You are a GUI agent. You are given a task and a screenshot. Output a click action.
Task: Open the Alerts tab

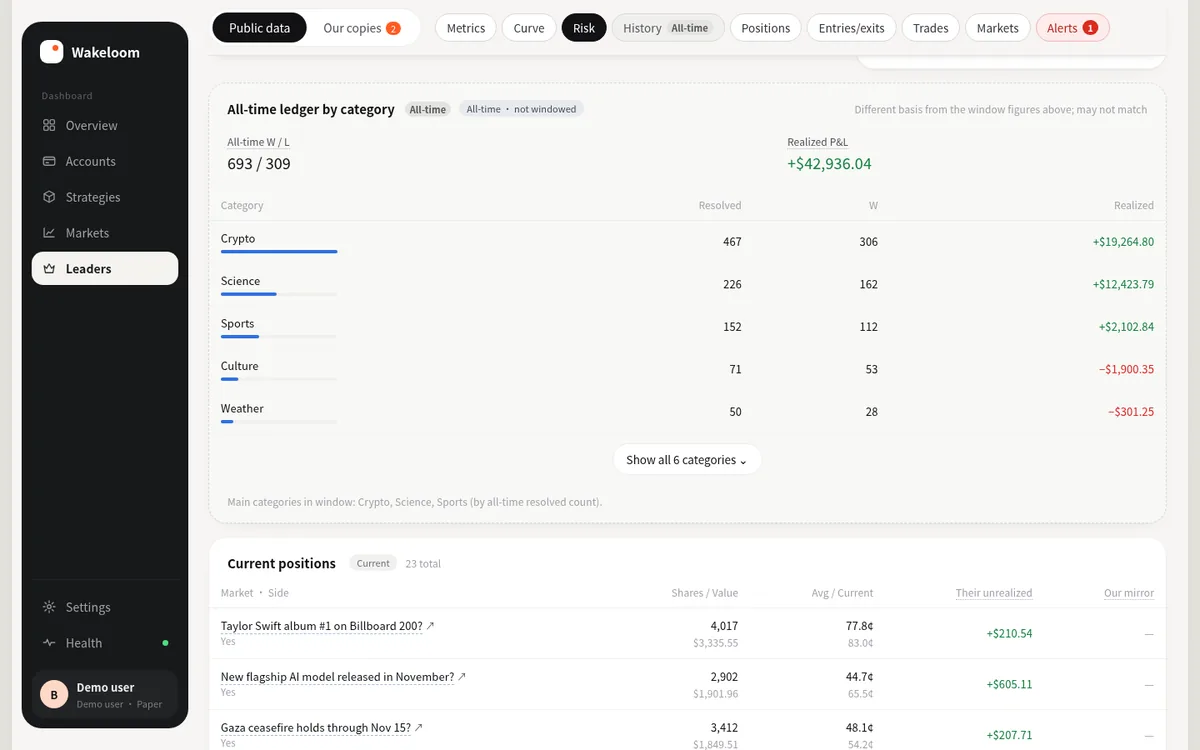[x=1073, y=28]
